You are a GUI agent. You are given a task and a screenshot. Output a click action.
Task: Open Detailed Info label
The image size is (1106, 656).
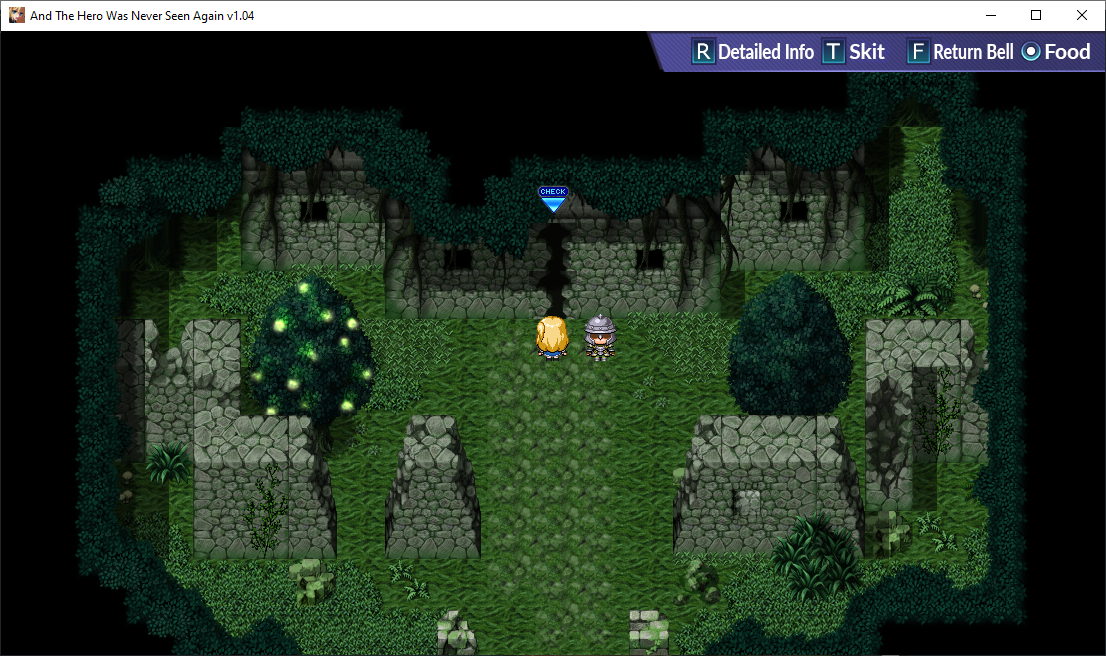[x=766, y=51]
